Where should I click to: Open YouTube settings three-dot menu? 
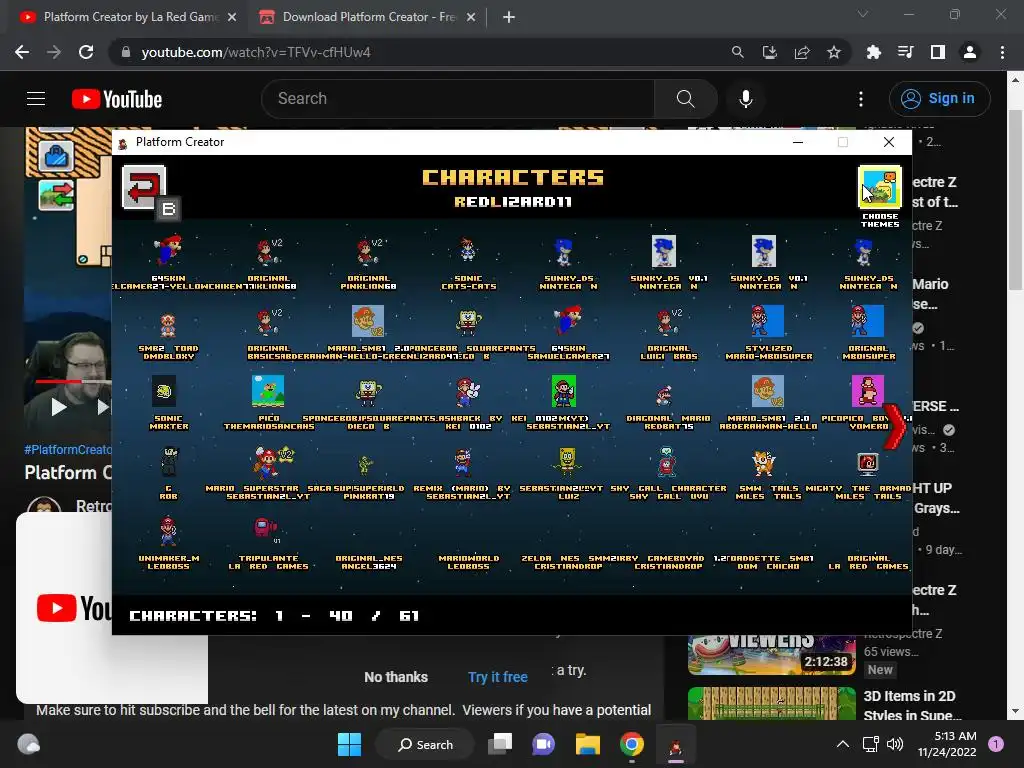[861, 99]
